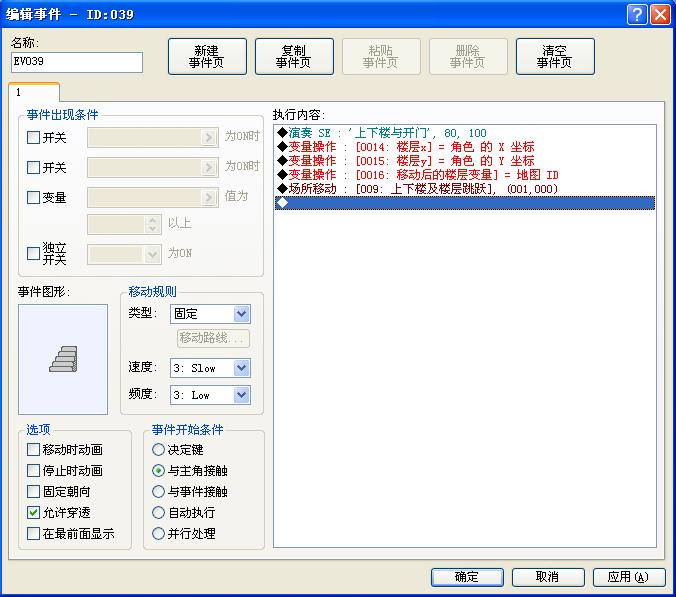Click the 名称 input field EV039
676x597 pixels.
(77, 62)
